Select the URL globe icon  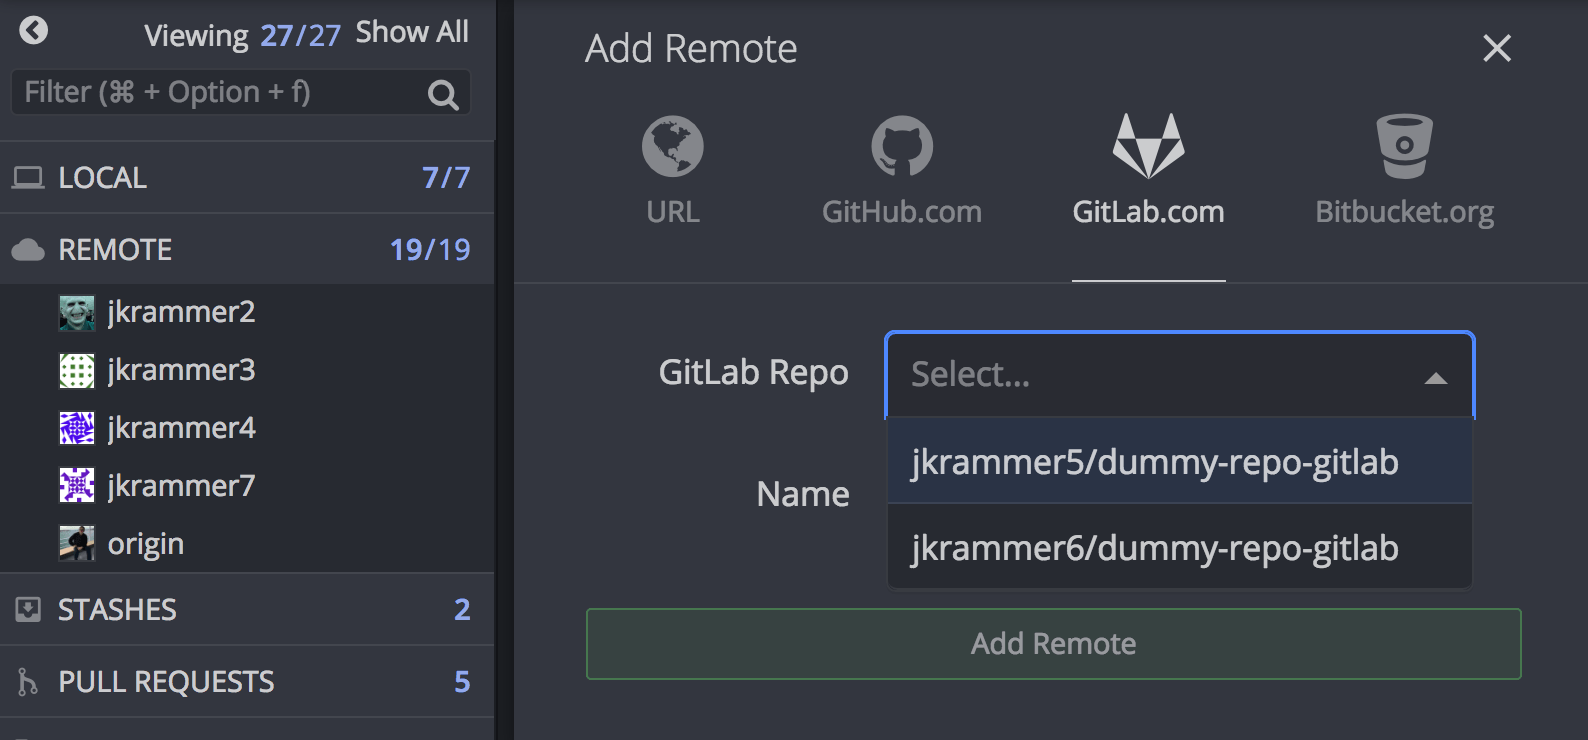pos(672,146)
